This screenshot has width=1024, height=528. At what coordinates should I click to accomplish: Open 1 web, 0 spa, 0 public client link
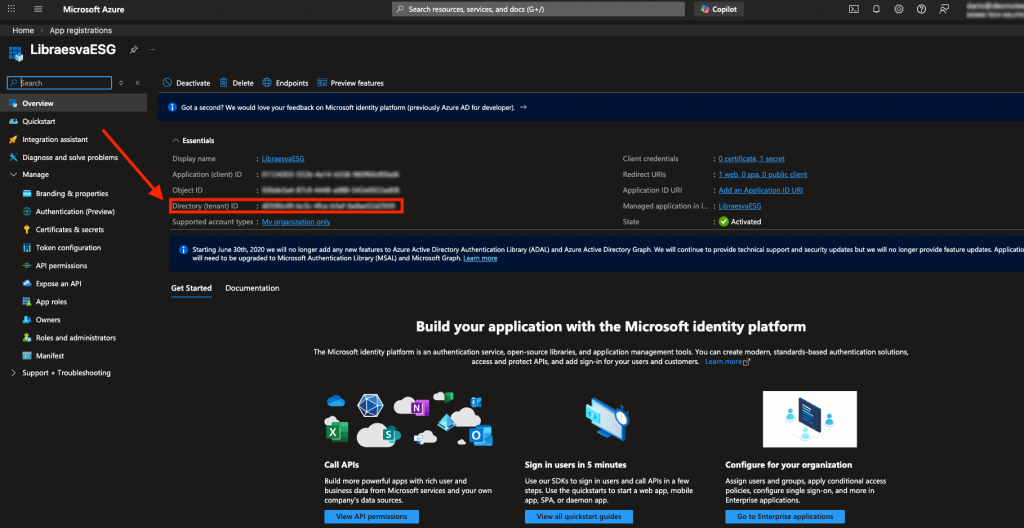coord(763,174)
